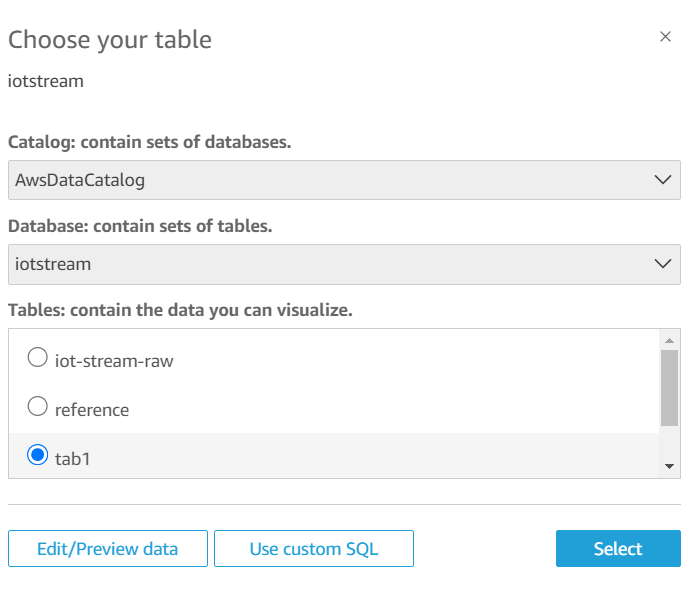Select the tab1 radio button
The image size is (699, 594).
[38, 455]
